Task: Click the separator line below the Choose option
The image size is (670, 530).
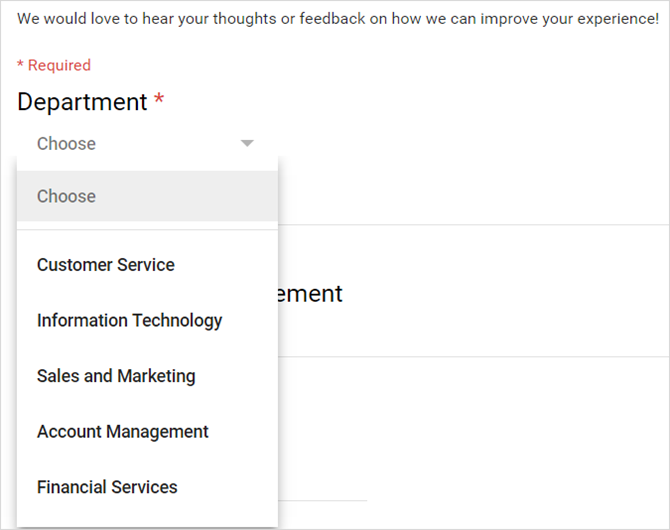Action: tap(147, 230)
